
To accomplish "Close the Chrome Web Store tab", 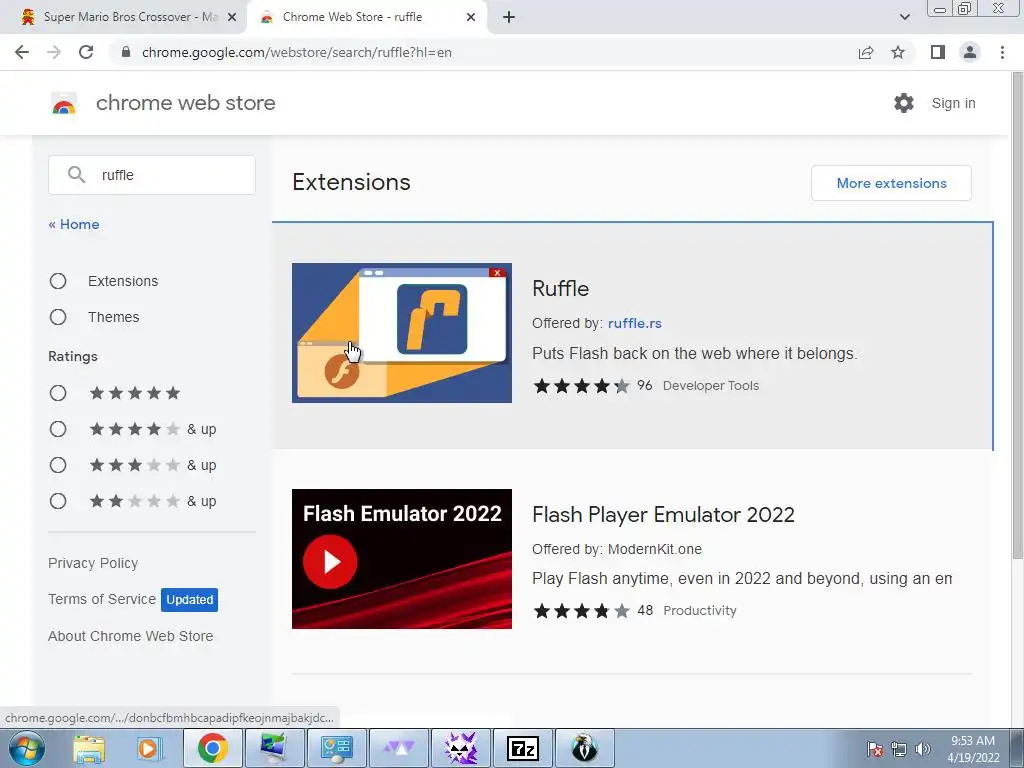I will click(471, 17).
